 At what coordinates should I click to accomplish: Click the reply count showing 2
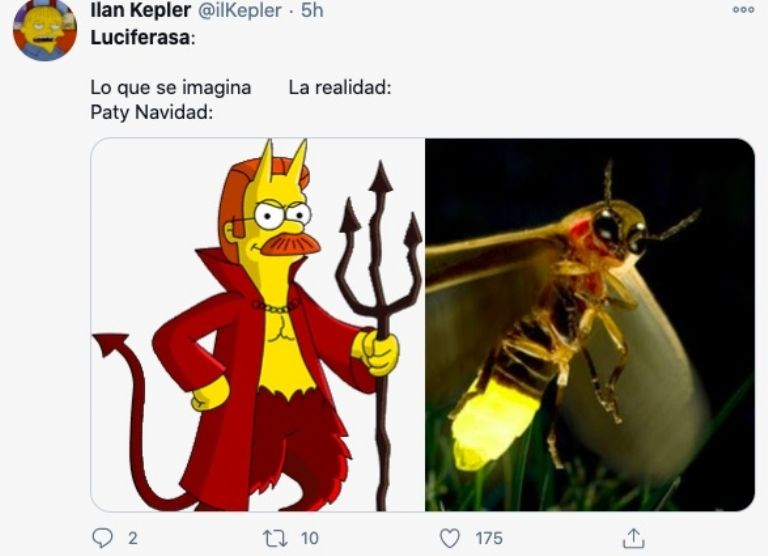point(133,538)
